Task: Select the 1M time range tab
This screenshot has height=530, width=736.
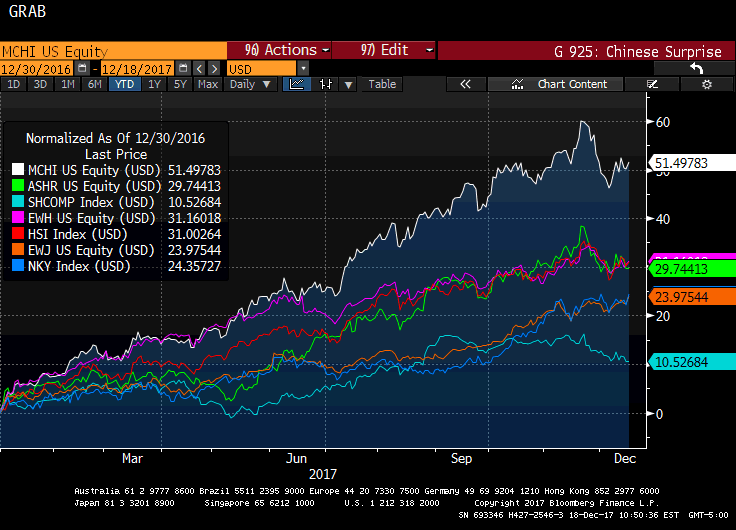Action: [x=68, y=84]
